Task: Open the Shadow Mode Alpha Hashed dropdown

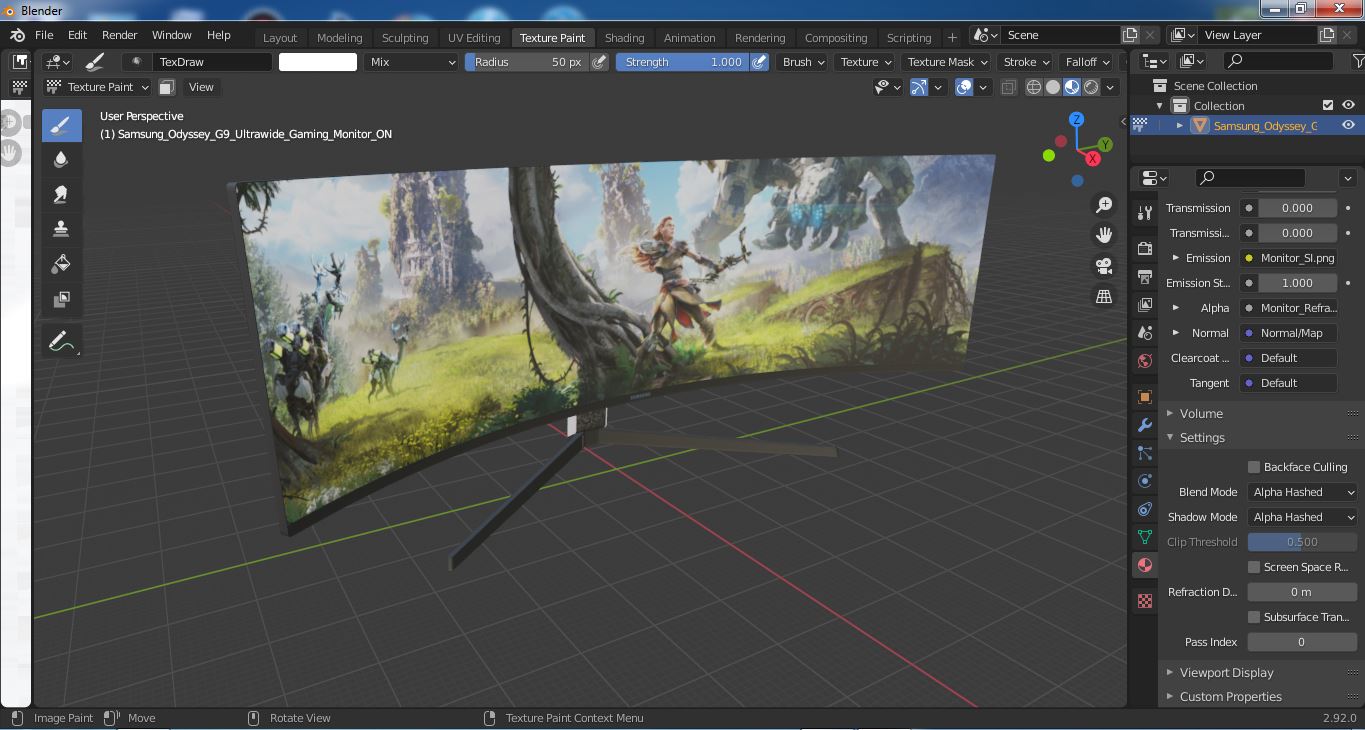Action: [1302, 517]
